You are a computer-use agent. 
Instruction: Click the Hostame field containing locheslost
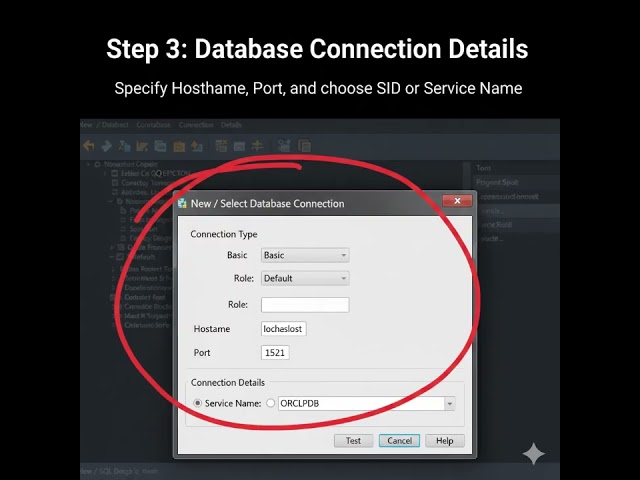tap(283, 329)
